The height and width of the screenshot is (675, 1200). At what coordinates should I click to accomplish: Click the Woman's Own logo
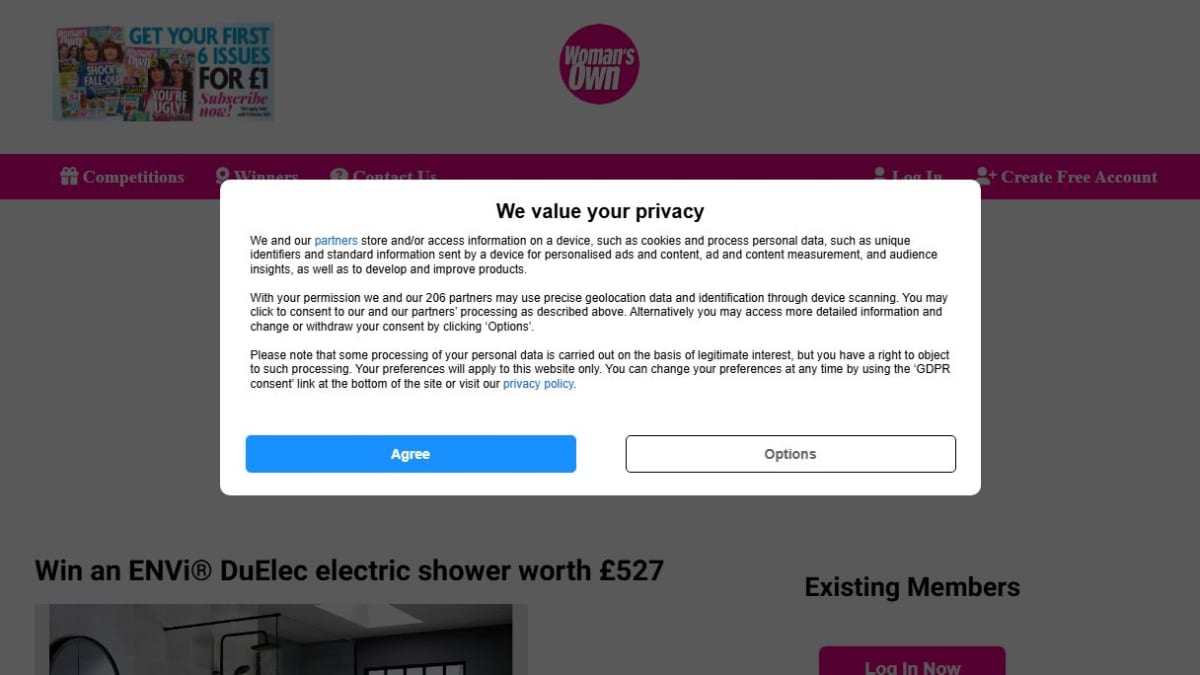click(599, 64)
